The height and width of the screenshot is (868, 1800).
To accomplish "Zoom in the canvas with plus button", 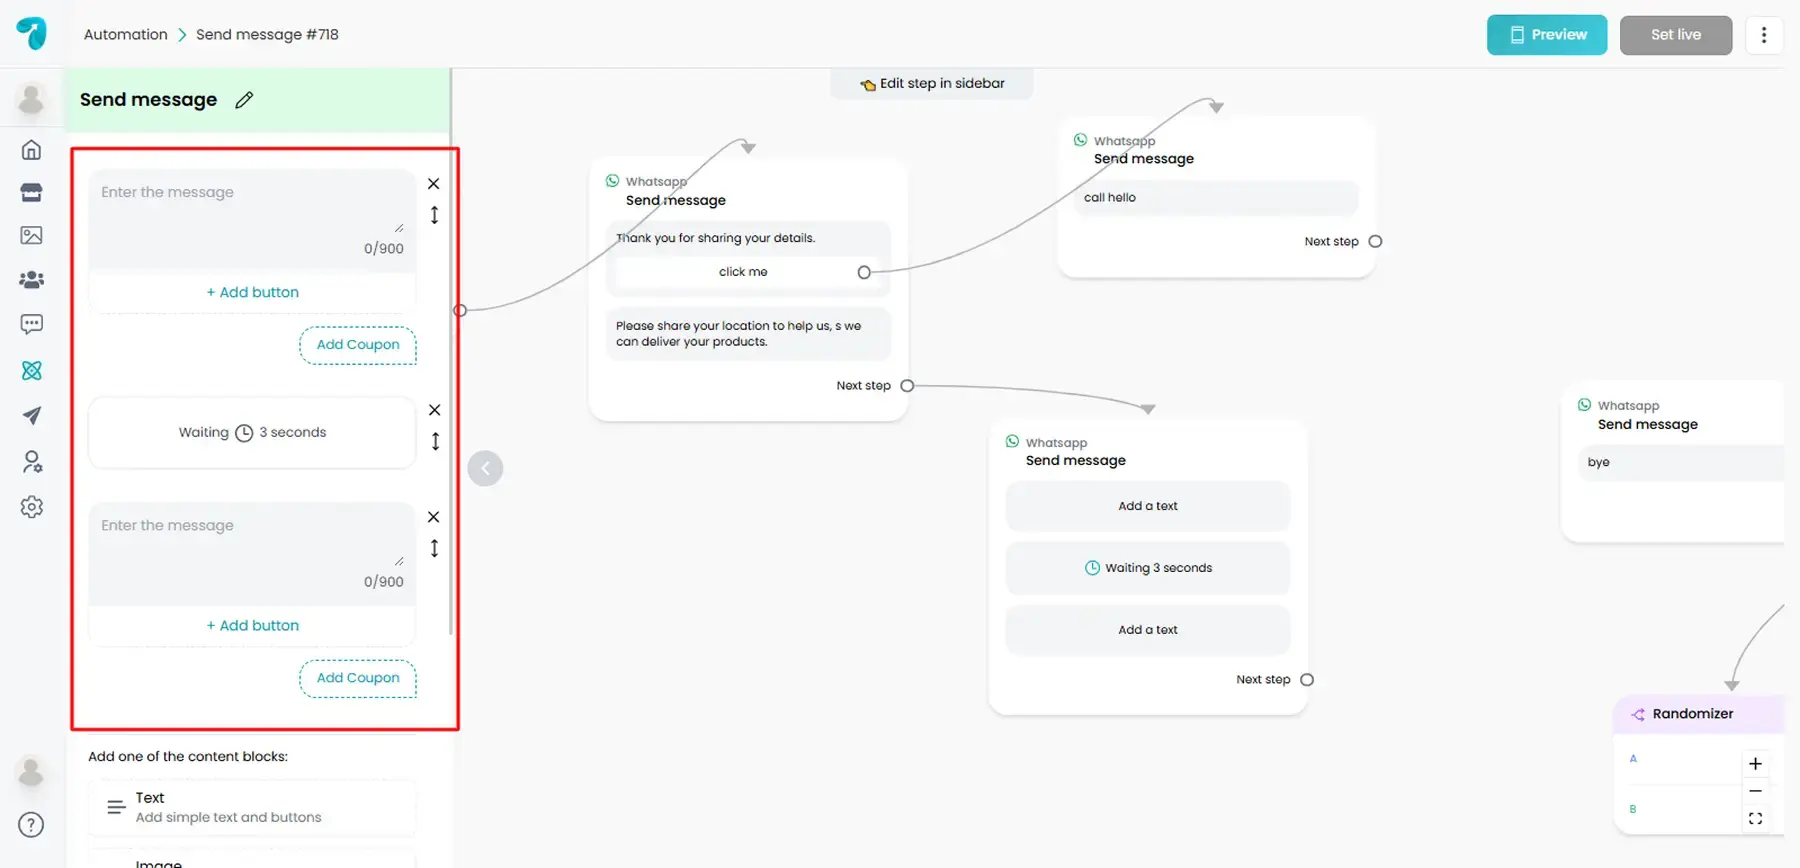I will click(1755, 764).
